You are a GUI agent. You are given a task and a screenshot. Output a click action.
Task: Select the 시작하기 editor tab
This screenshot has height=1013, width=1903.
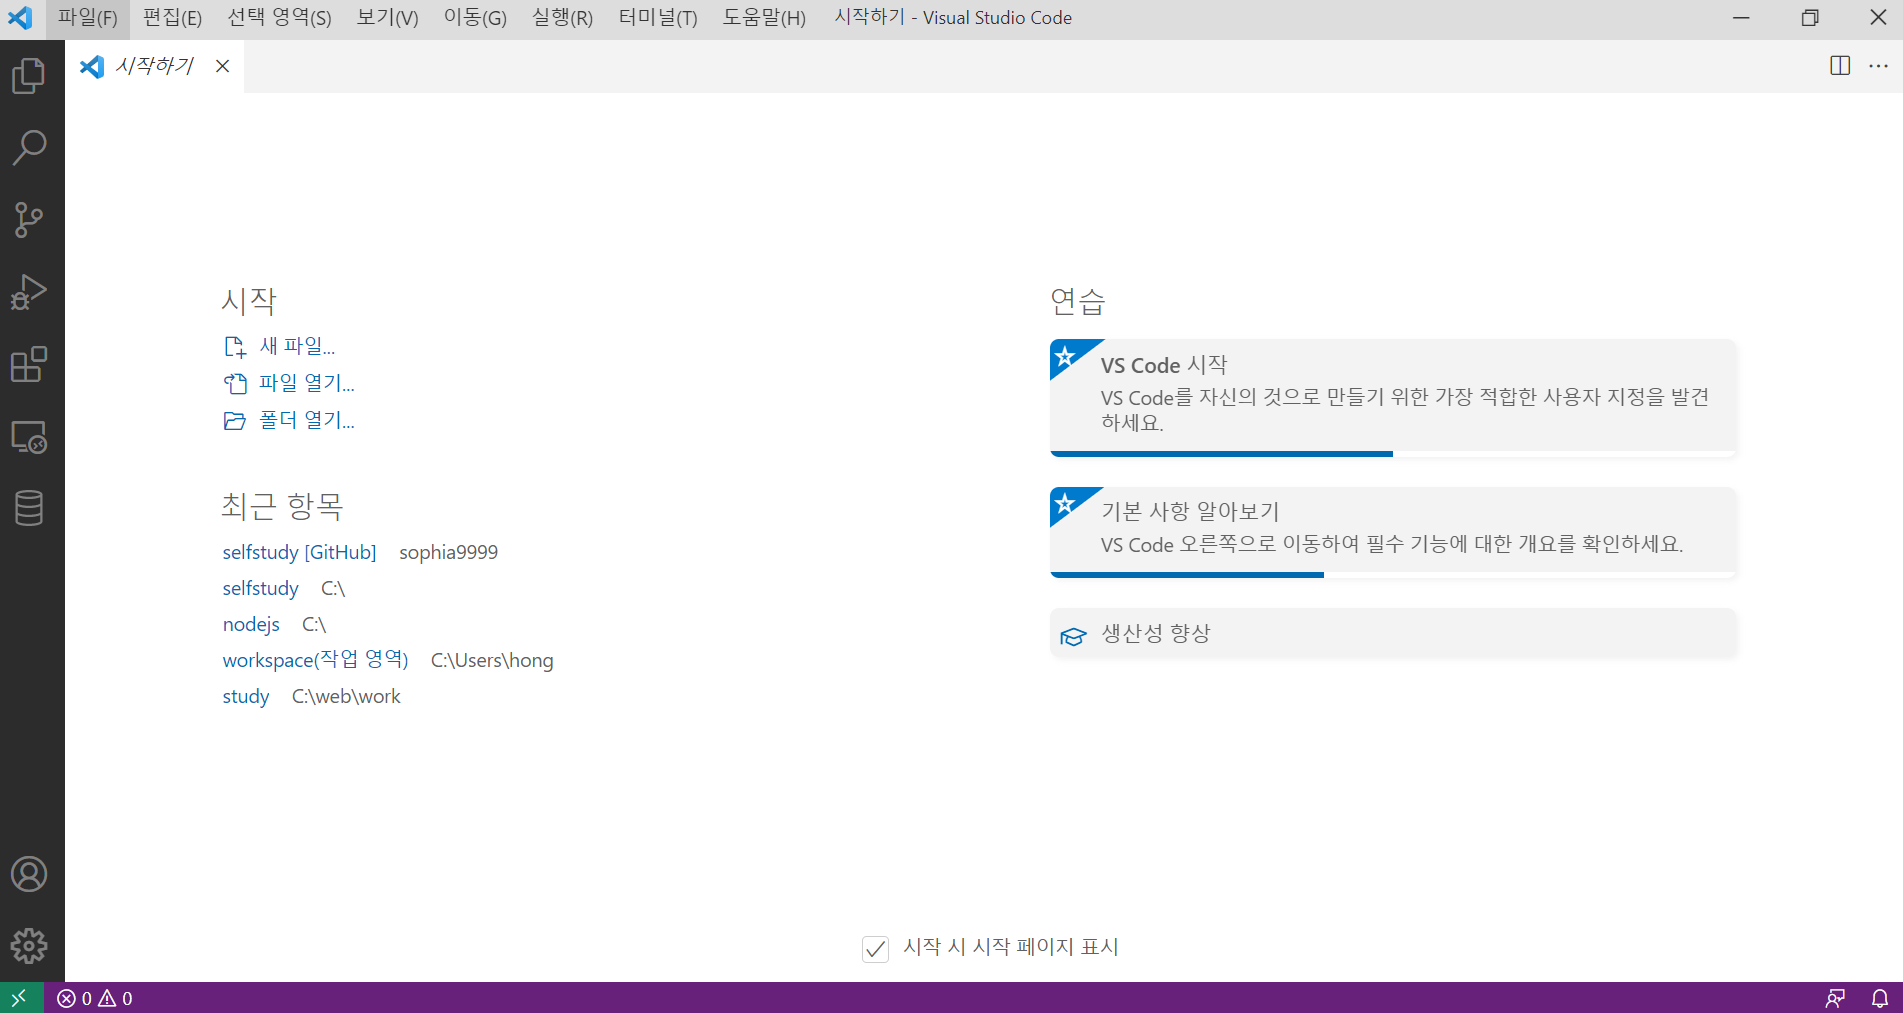pos(154,66)
